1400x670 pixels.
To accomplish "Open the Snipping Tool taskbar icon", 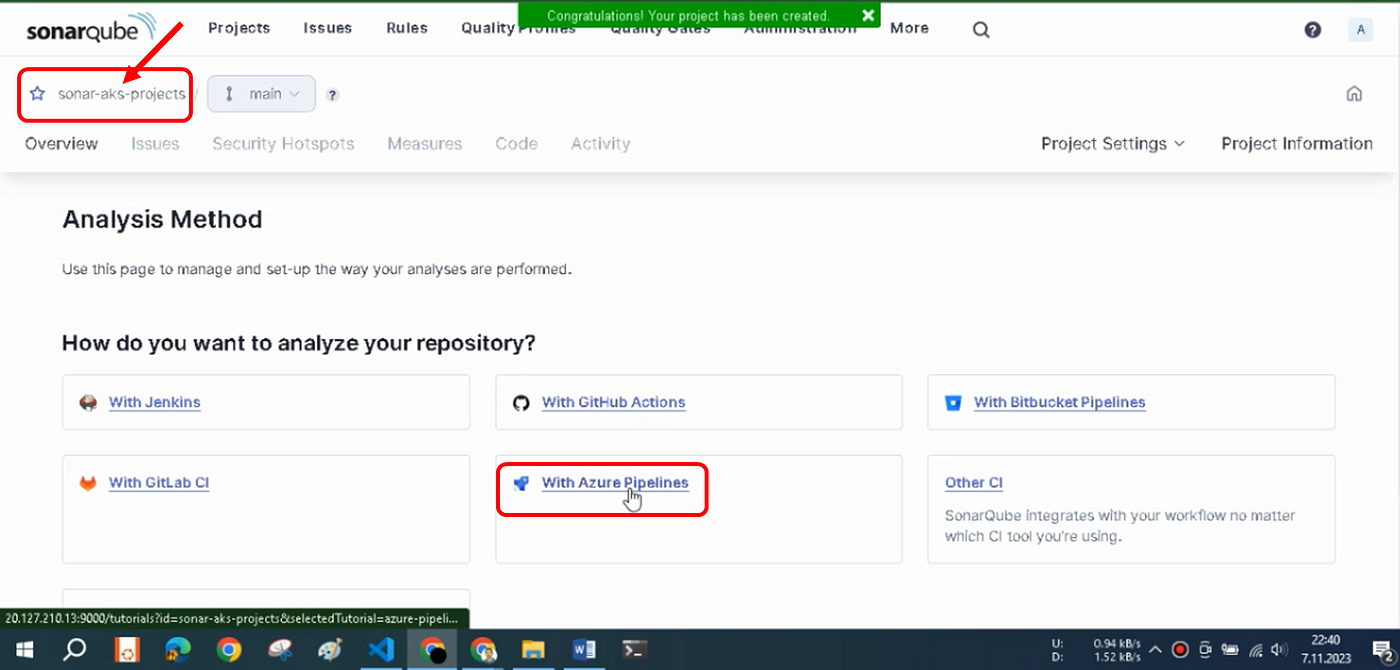I will pos(279,650).
